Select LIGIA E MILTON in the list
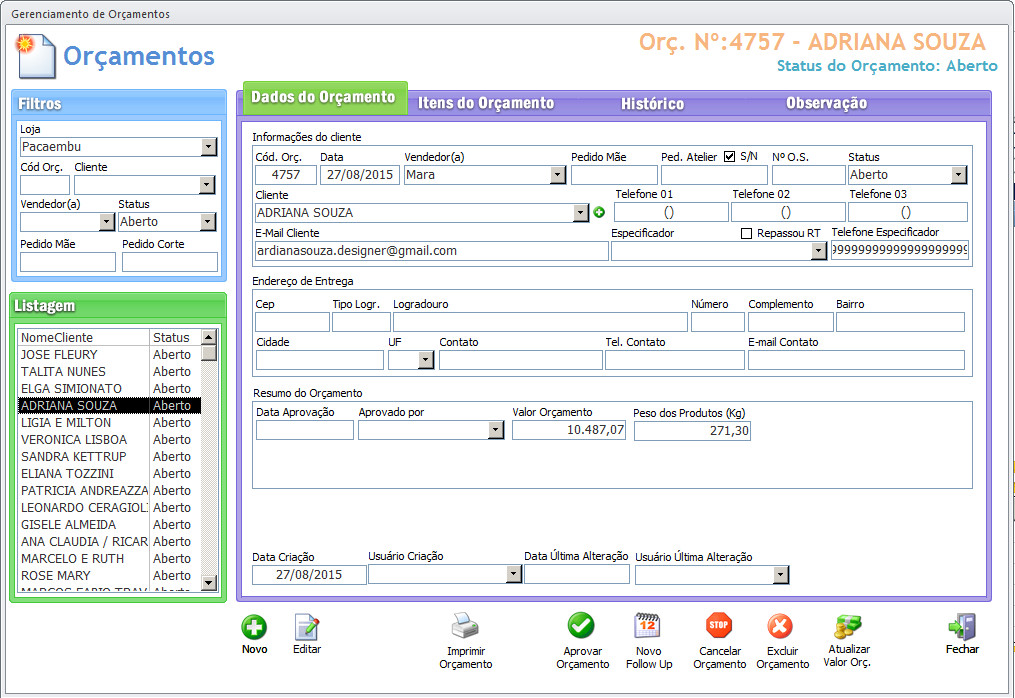 [109, 422]
